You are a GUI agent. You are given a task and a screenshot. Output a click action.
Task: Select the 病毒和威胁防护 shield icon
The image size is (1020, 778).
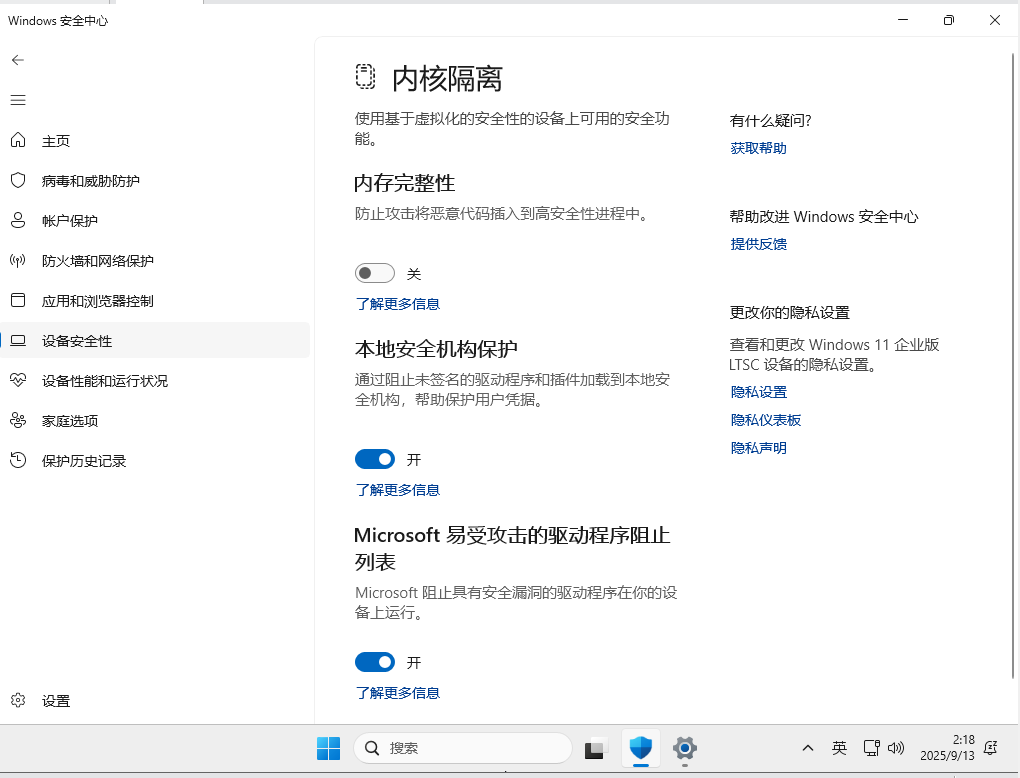point(18,181)
